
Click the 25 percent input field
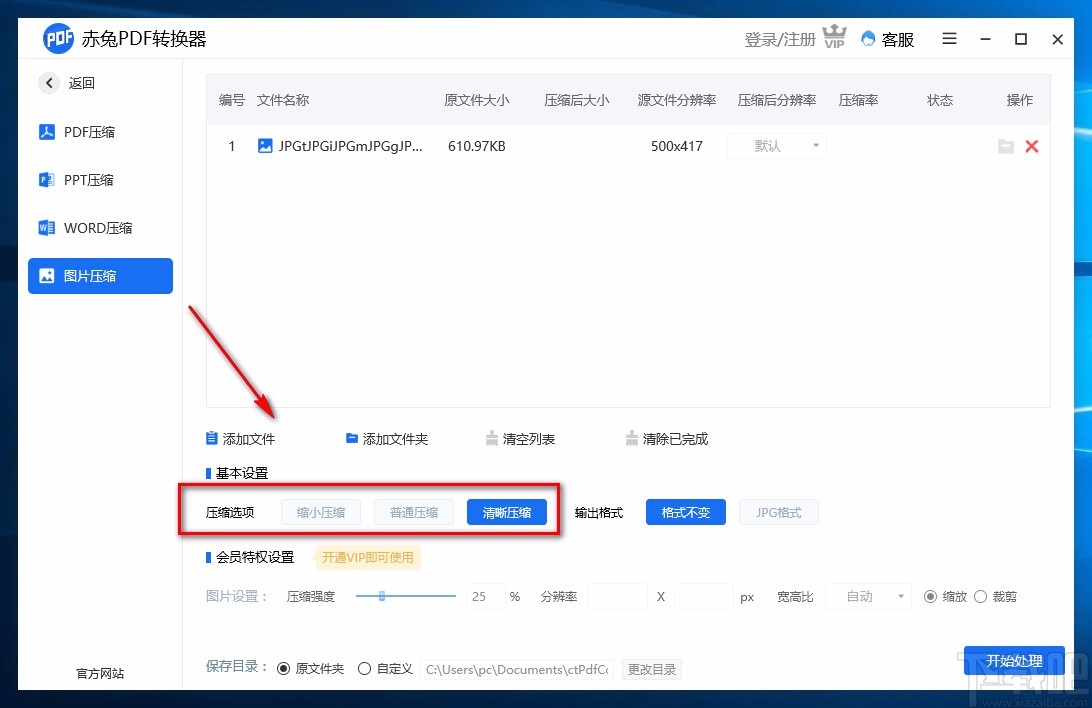(x=484, y=596)
